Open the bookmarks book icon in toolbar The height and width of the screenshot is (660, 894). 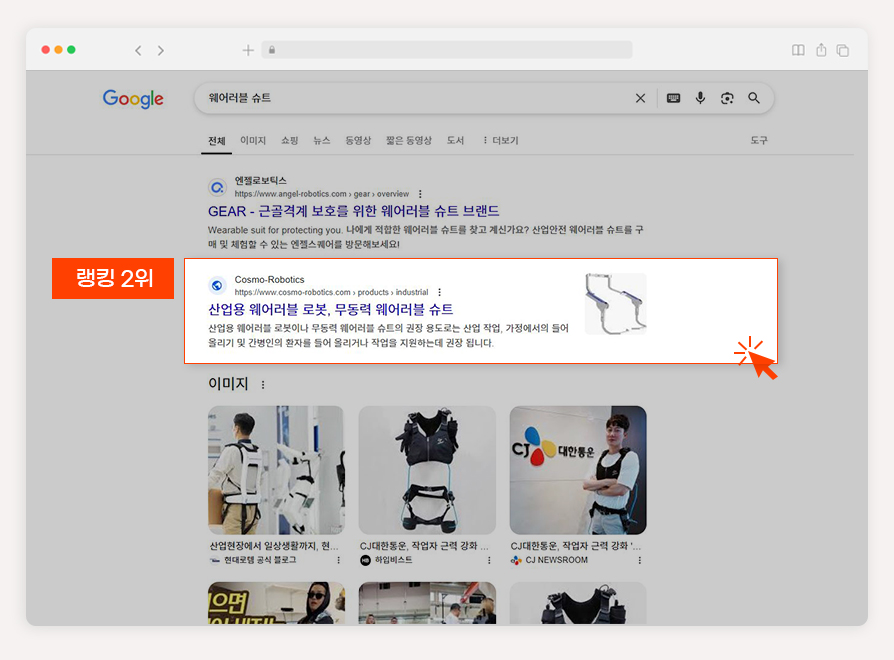[798, 50]
